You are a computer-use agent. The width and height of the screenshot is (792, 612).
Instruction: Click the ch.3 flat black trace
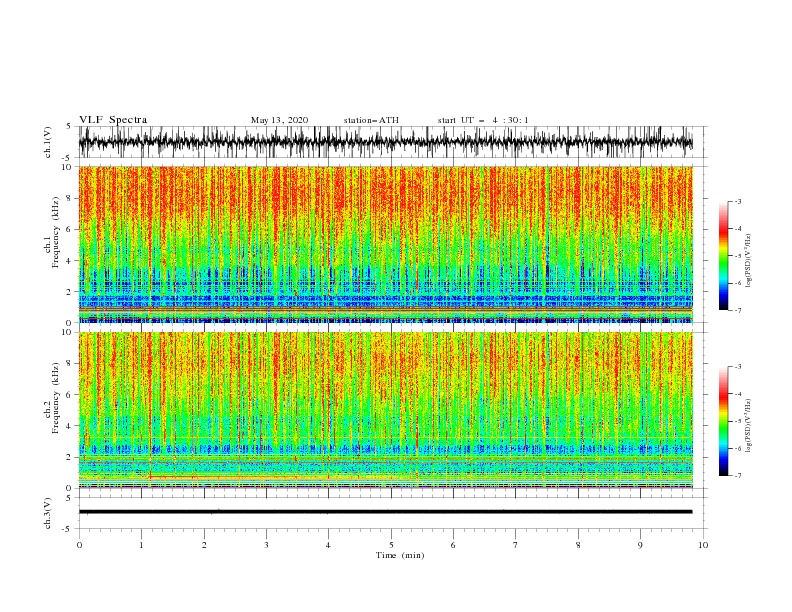click(x=385, y=512)
